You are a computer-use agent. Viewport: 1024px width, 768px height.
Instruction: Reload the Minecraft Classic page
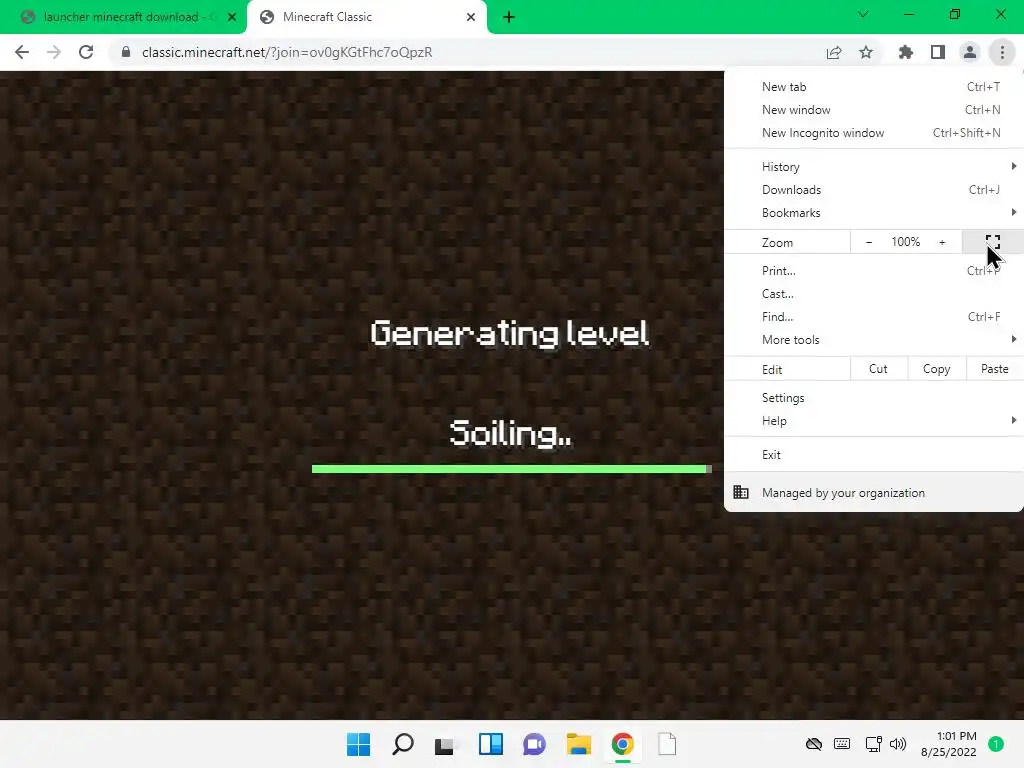click(86, 52)
